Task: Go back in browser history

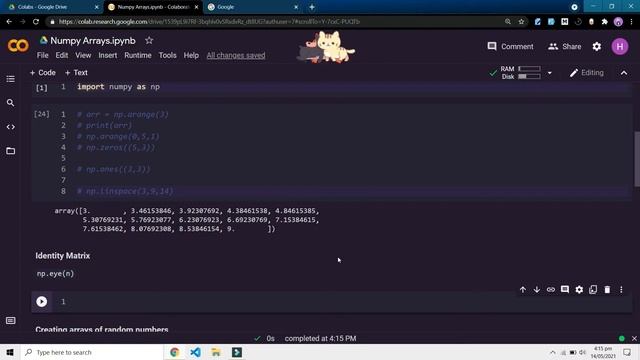Action: (x=9, y=22)
